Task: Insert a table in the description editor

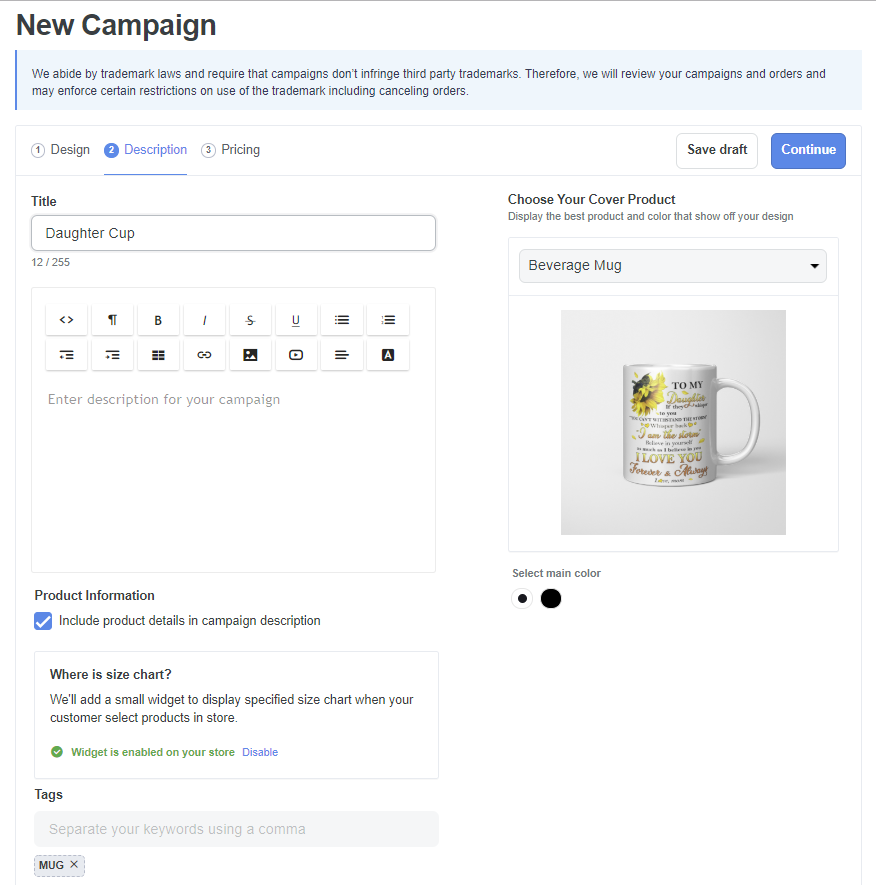Action: tap(158, 354)
